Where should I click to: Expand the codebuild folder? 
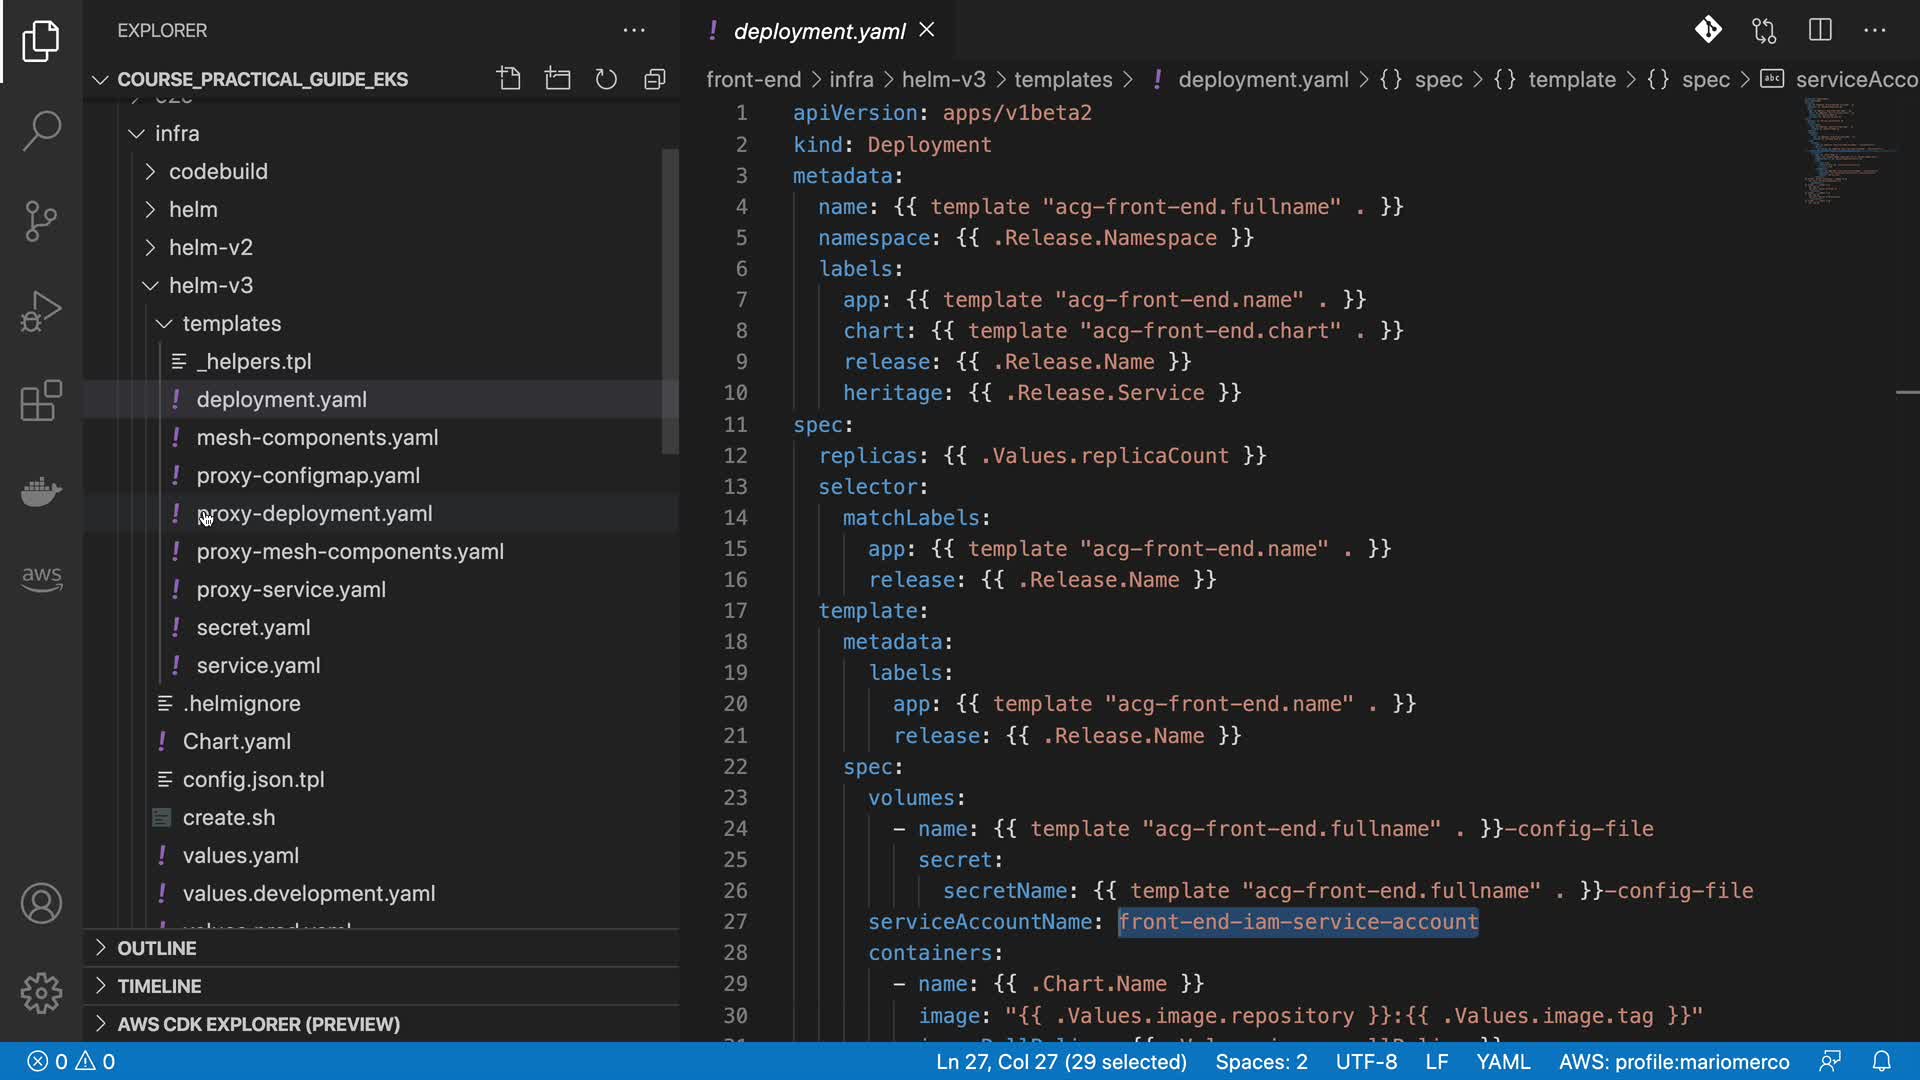click(x=218, y=171)
